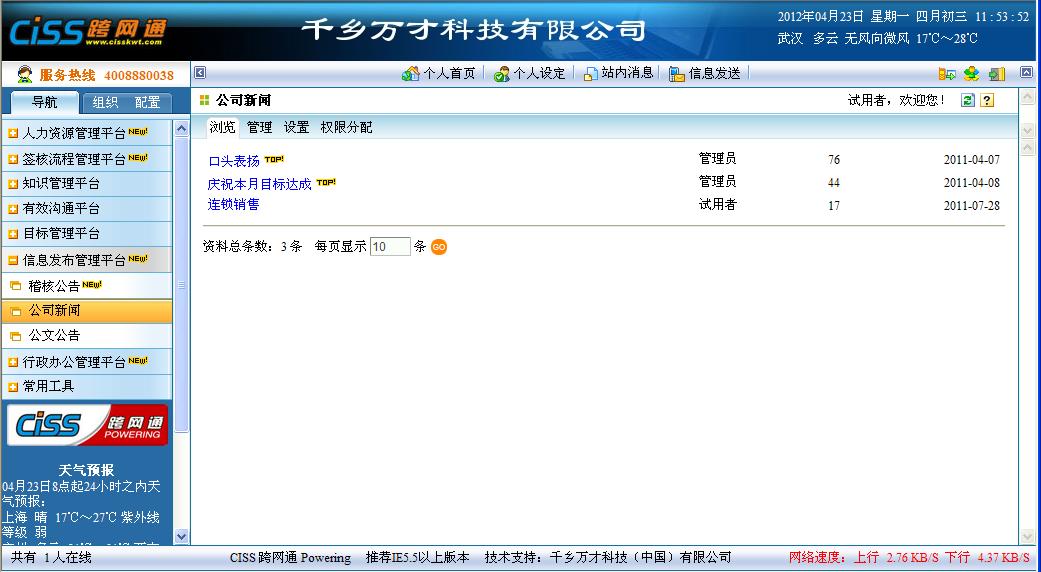The height and width of the screenshot is (572, 1041).
Task: Collapse 信息发布管理平台 minus icon
Action: (x=13, y=260)
